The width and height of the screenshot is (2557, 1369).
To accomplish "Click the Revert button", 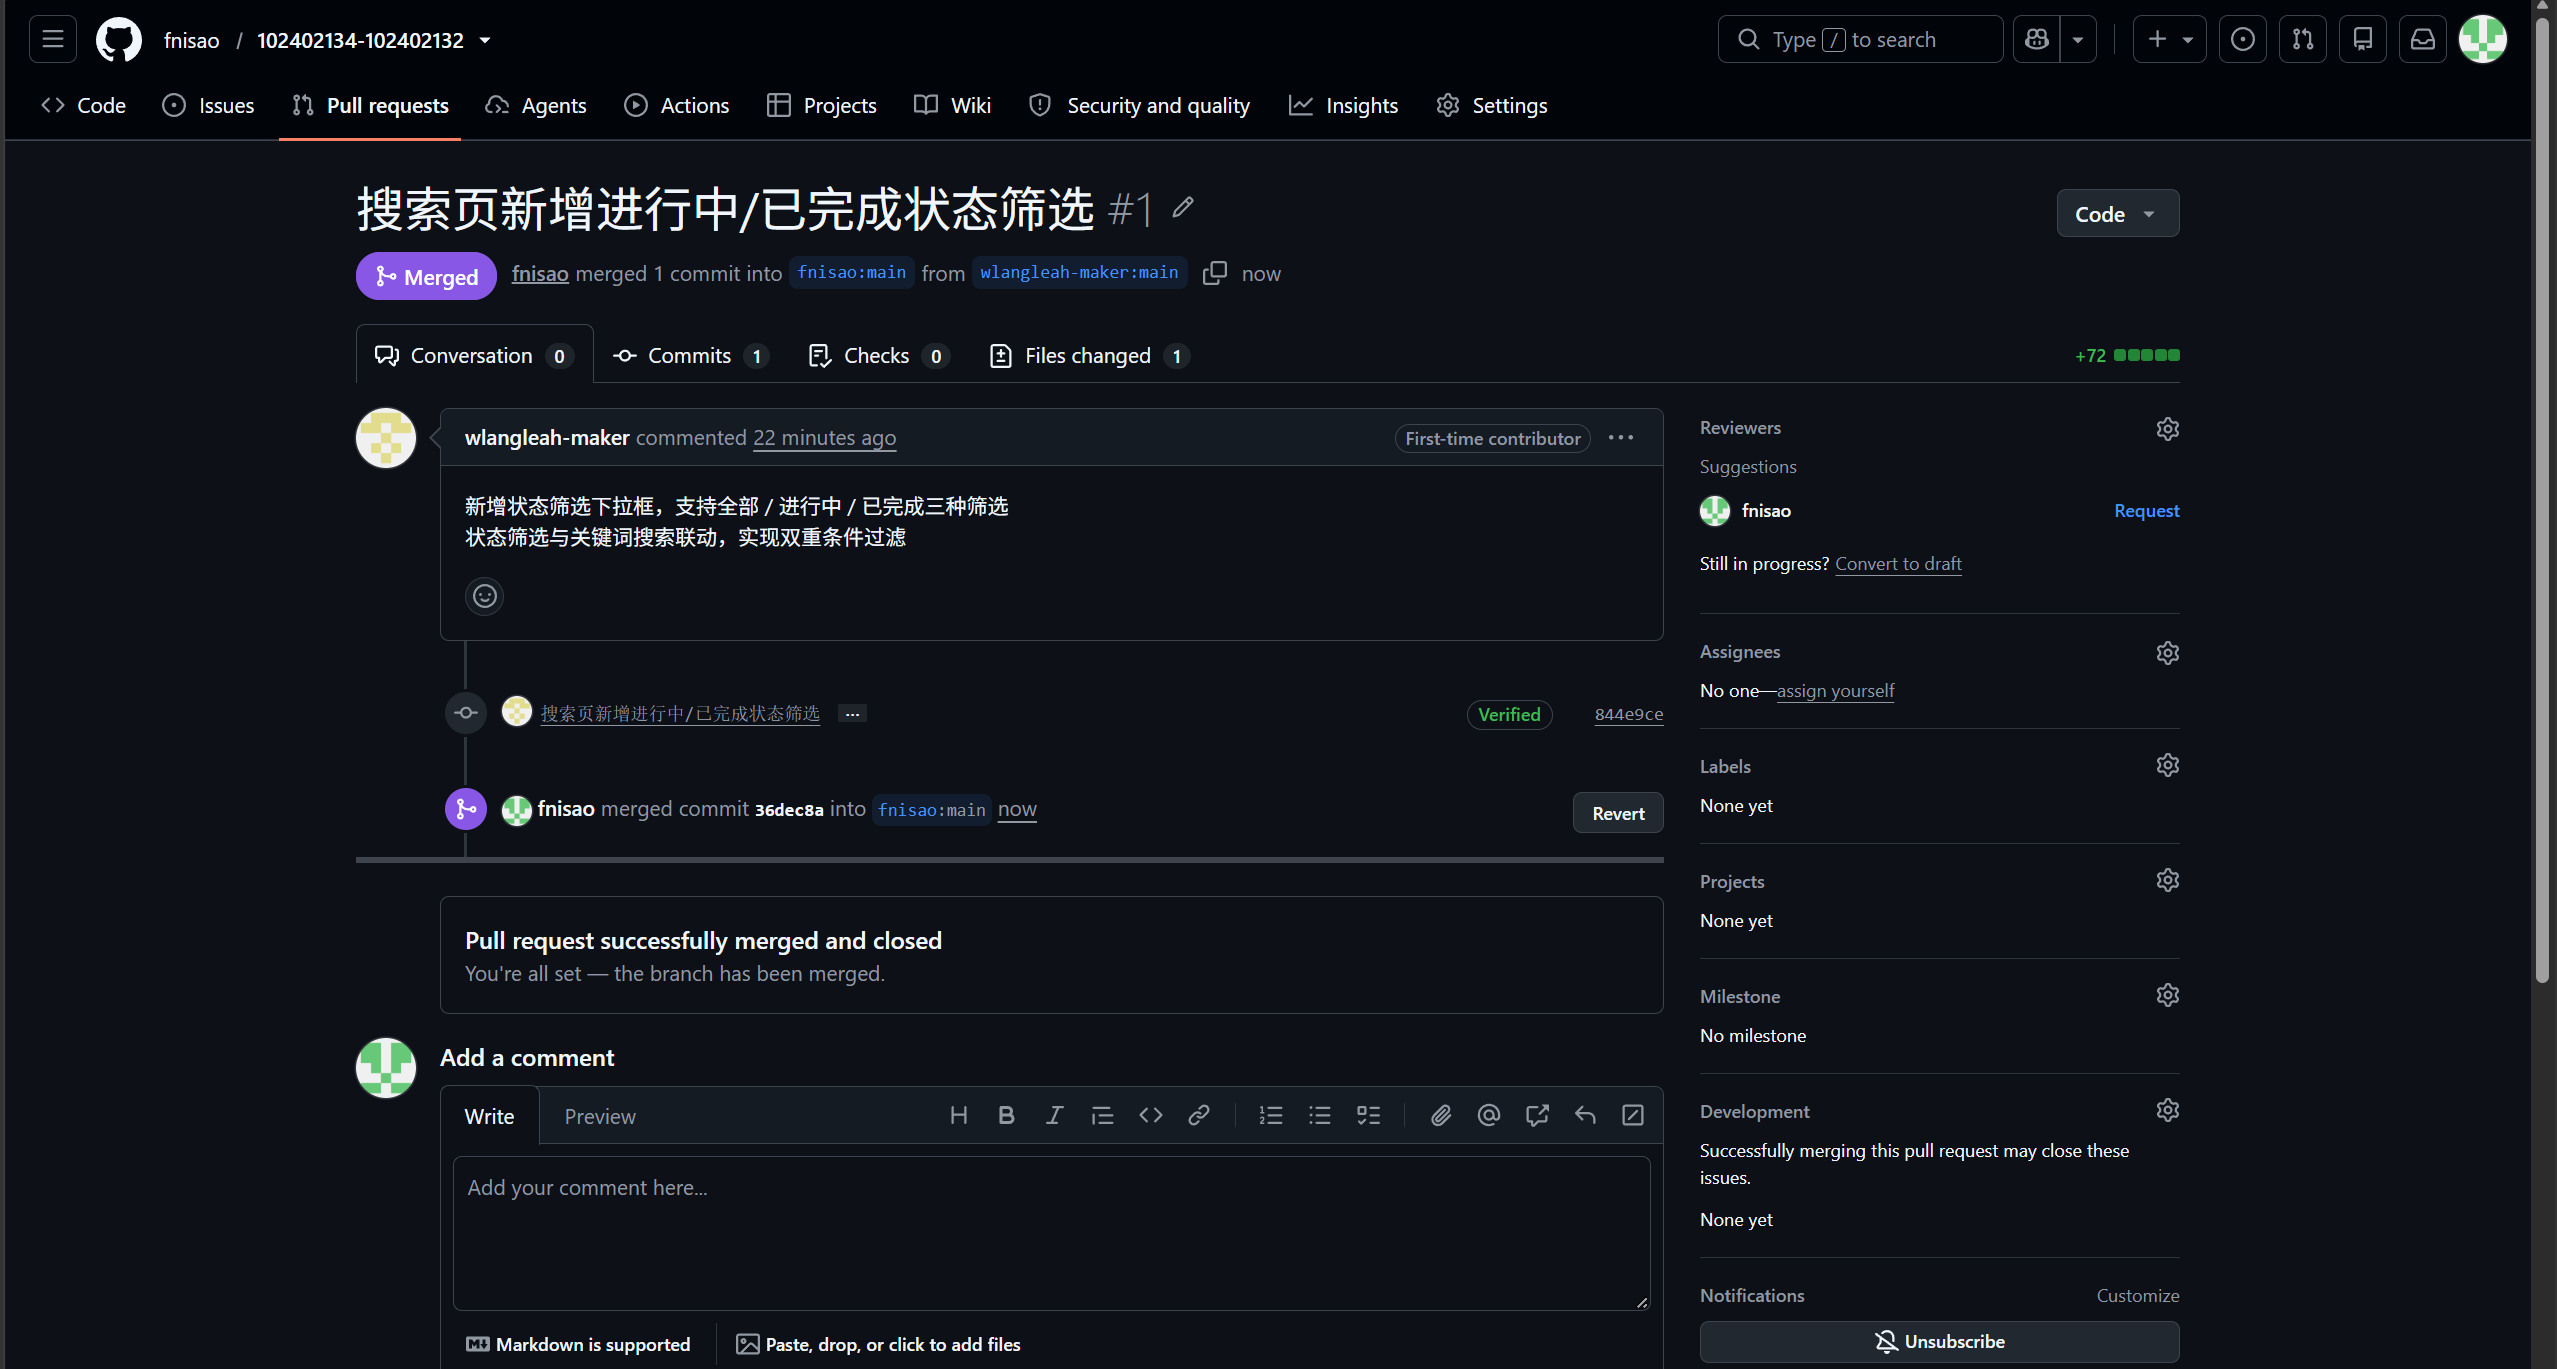I will pos(1618,814).
